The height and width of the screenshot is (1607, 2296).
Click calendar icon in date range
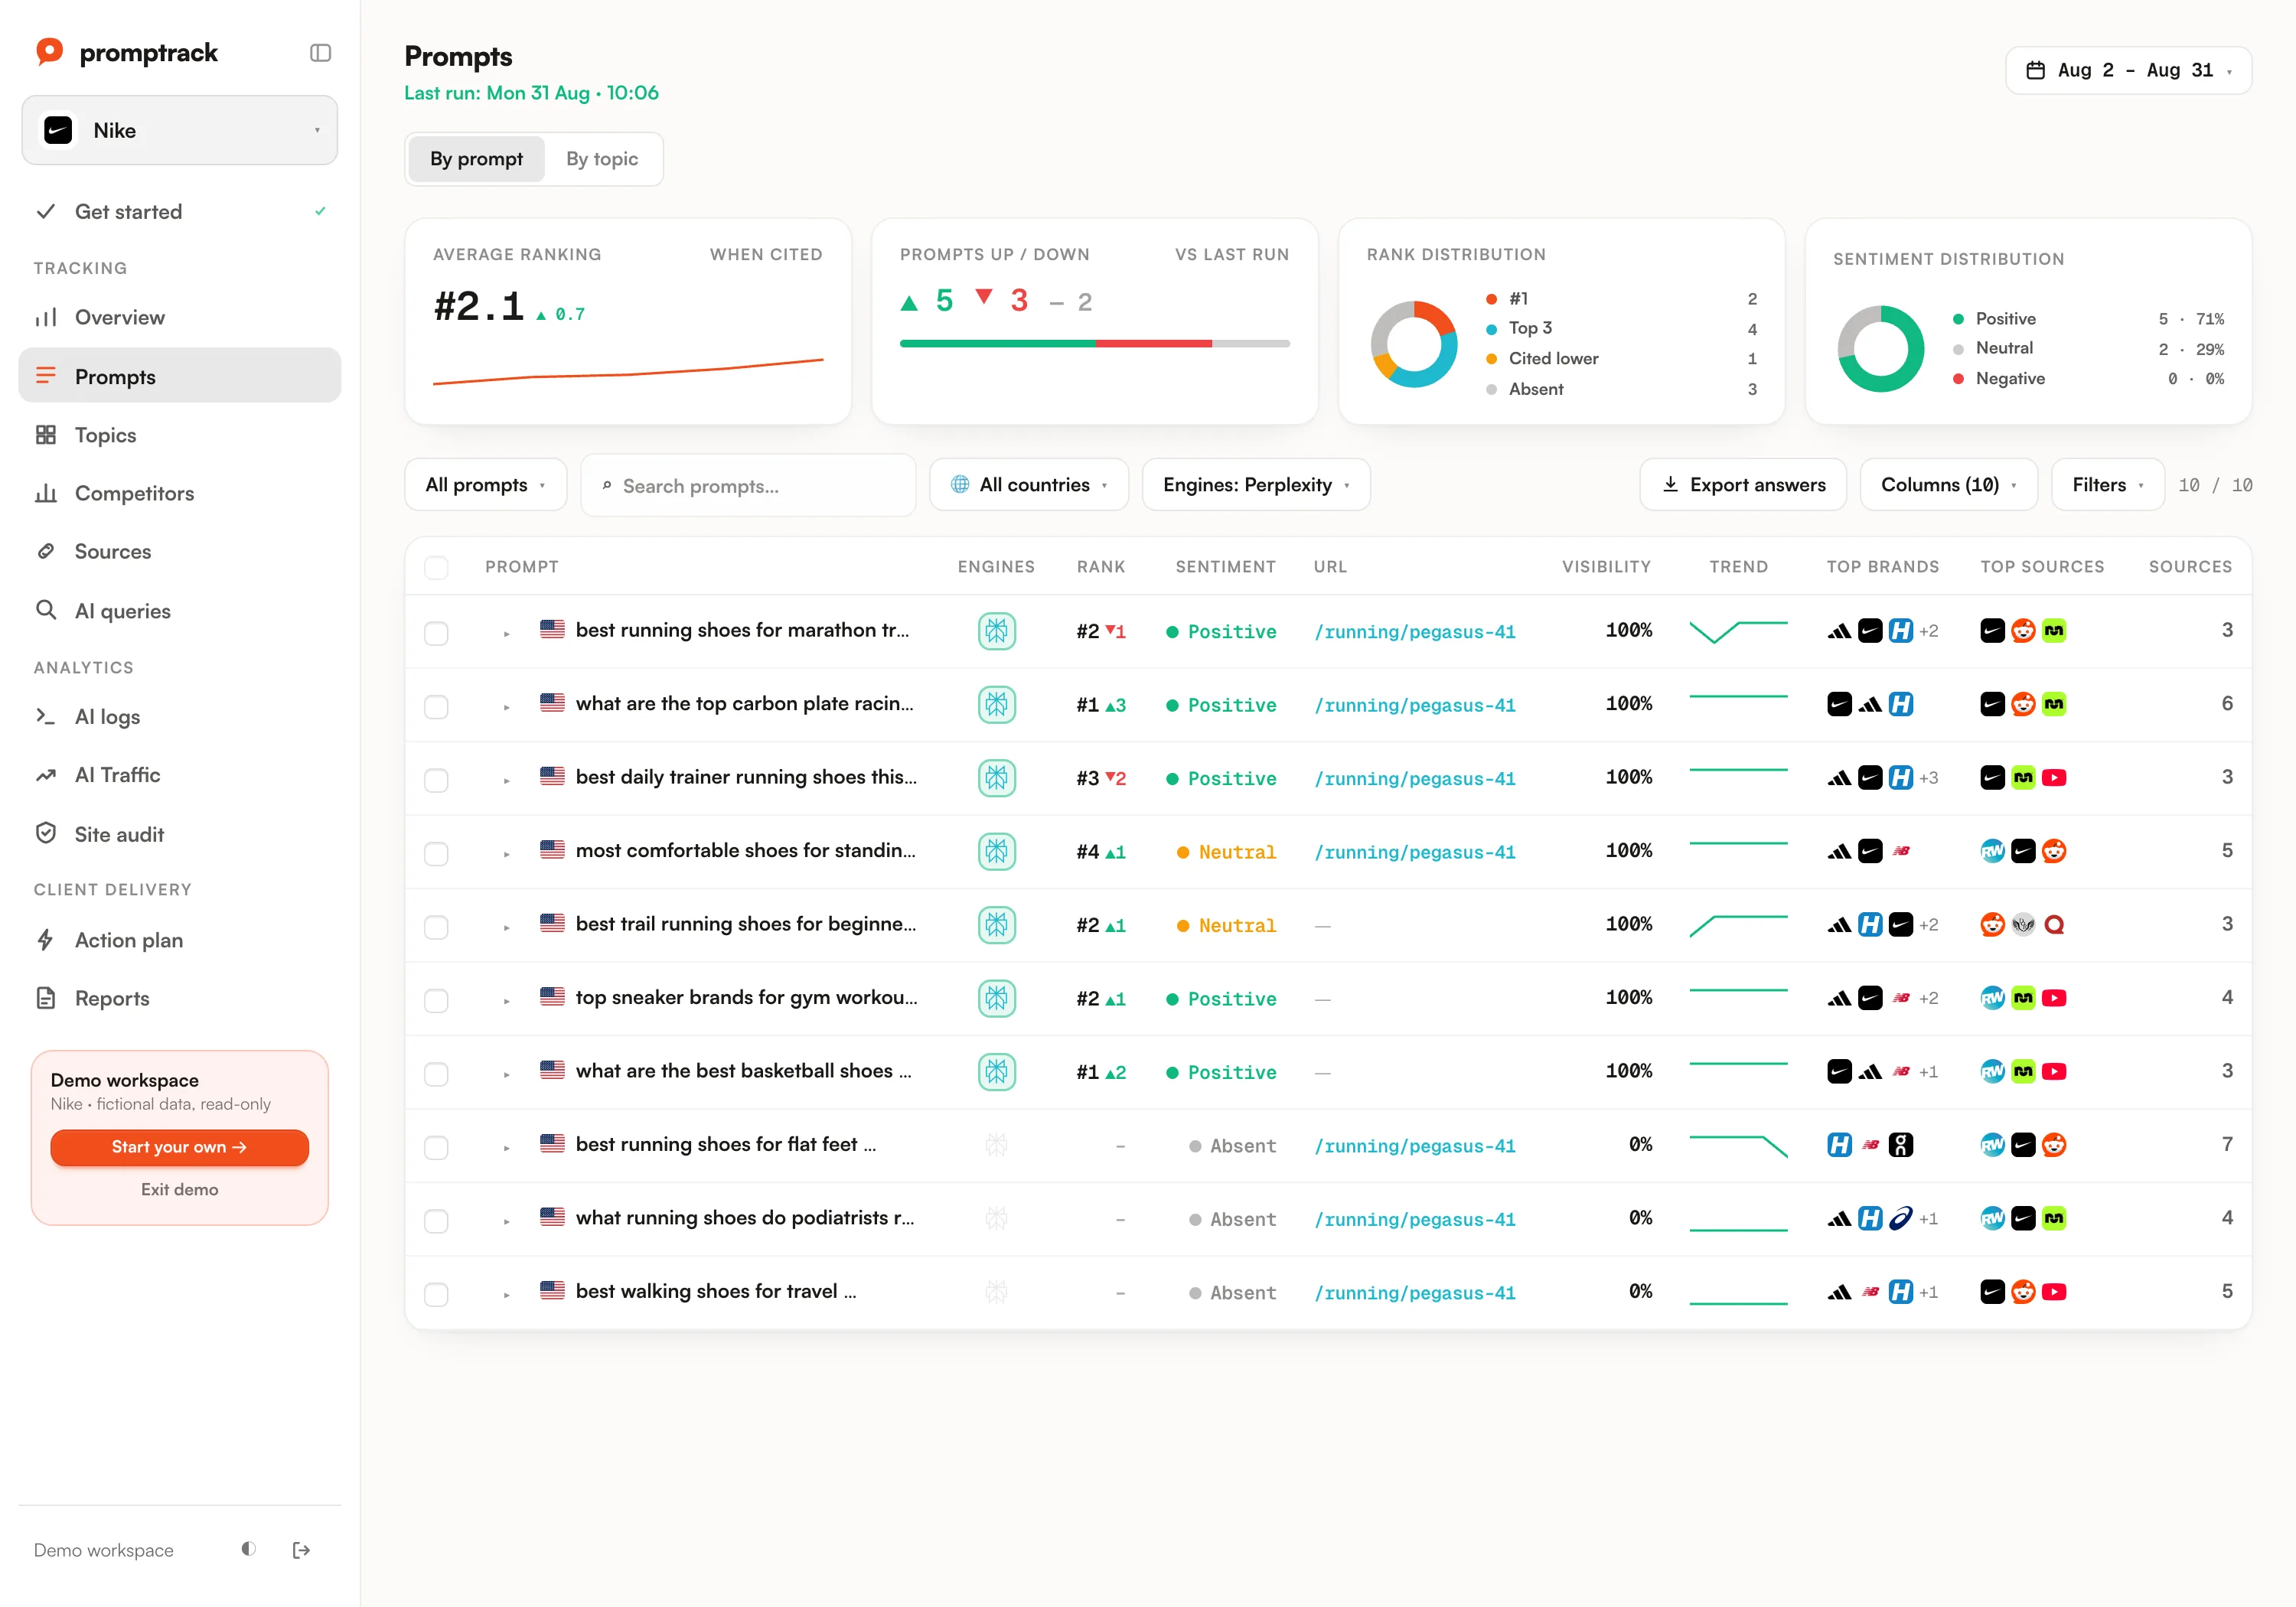click(2035, 70)
